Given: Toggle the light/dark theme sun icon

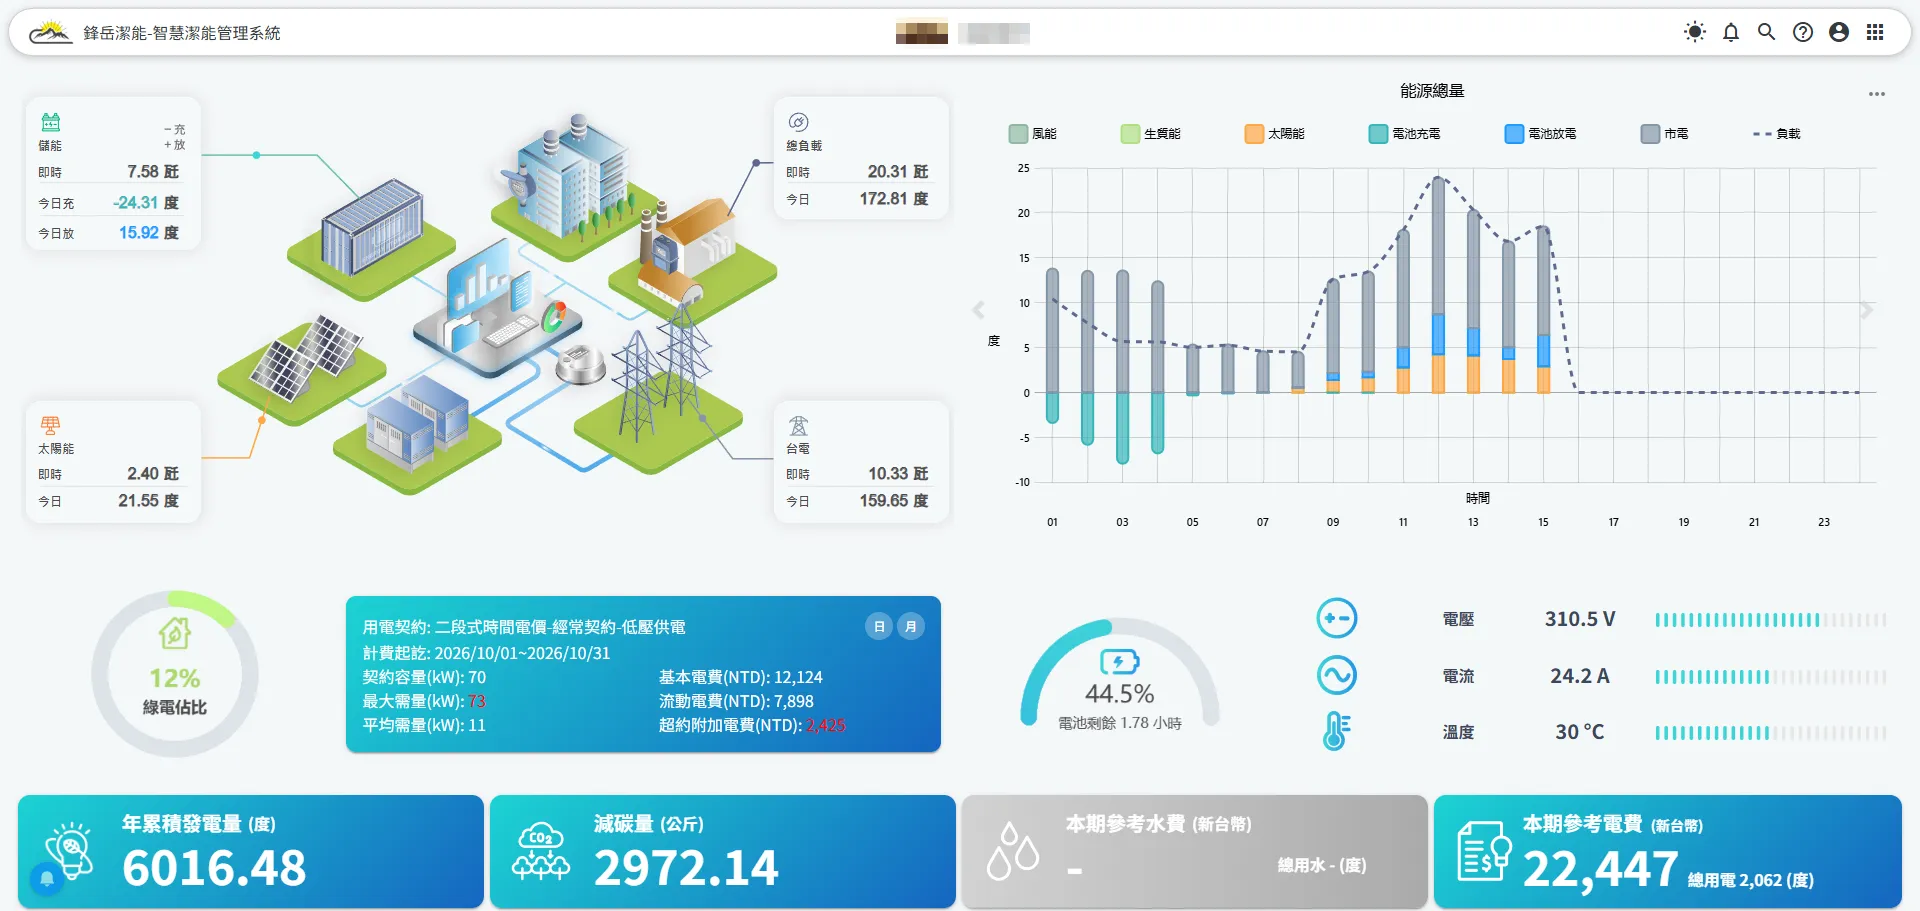Looking at the screenshot, I should point(1695,32).
